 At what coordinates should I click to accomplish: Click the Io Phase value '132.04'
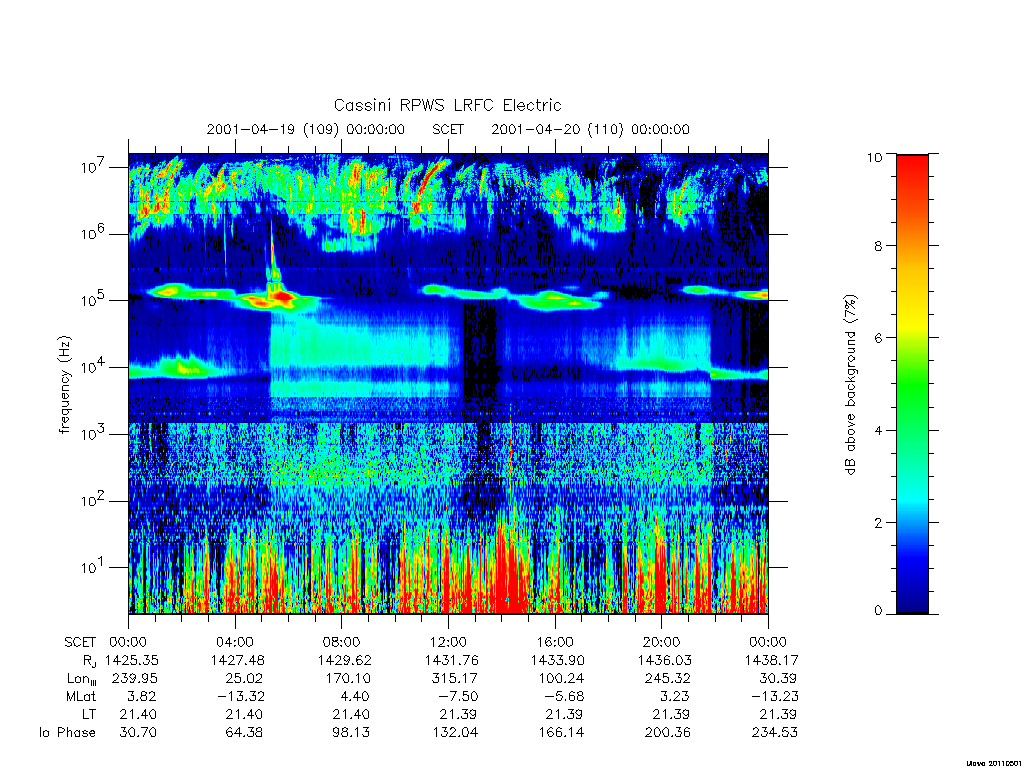(x=455, y=733)
